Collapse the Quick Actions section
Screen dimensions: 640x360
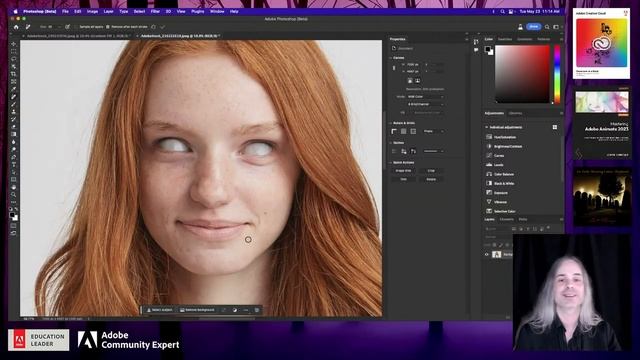pyautogui.click(x=391, y=162)
